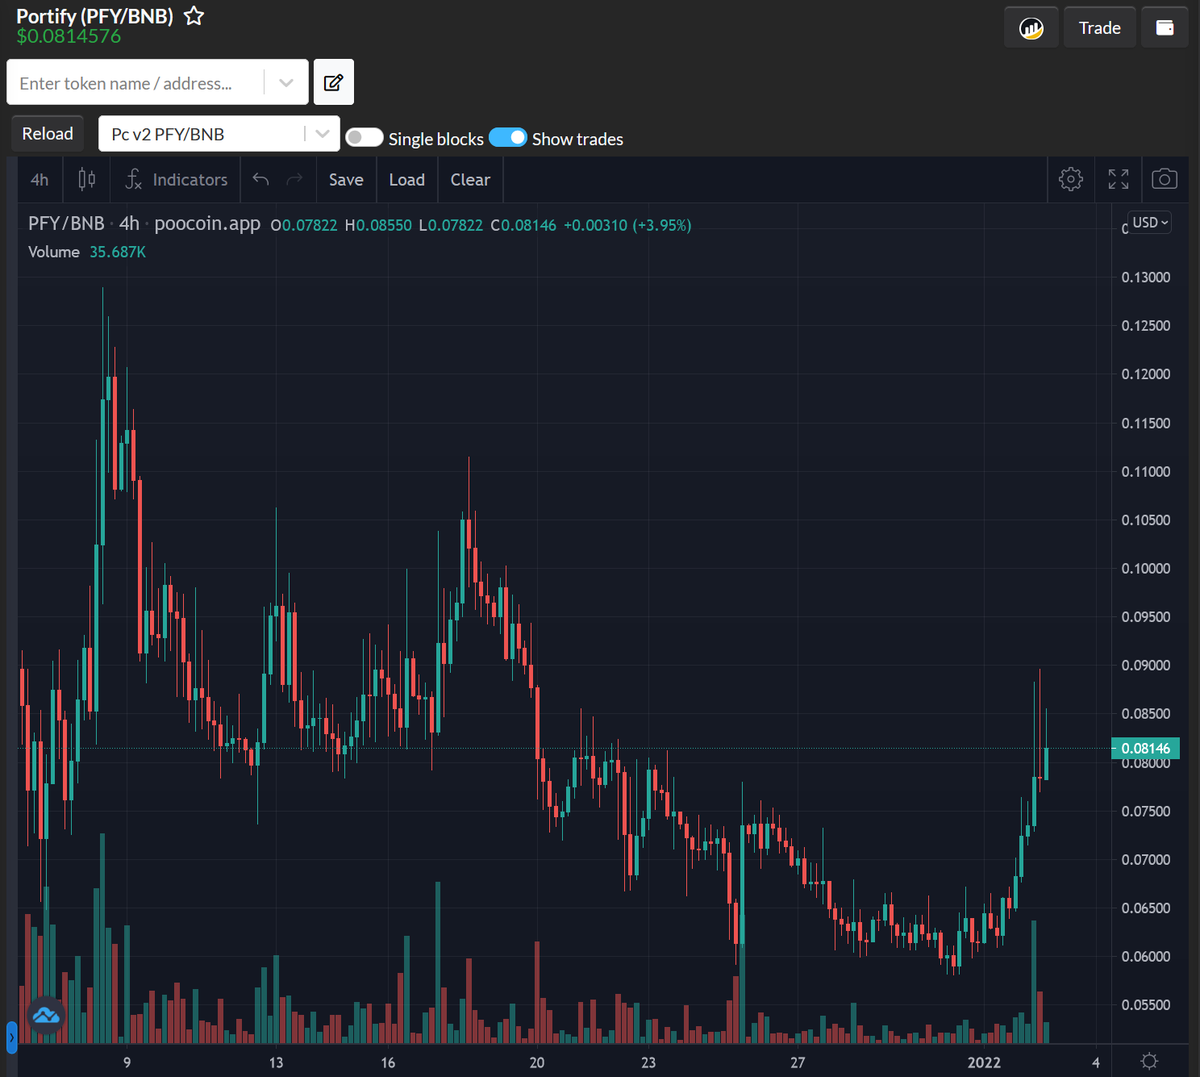Image resolution: width=1200 pixels, height=1077 pixels.
Task: Click the 0.13000 price axis label
Action: 1146,277
